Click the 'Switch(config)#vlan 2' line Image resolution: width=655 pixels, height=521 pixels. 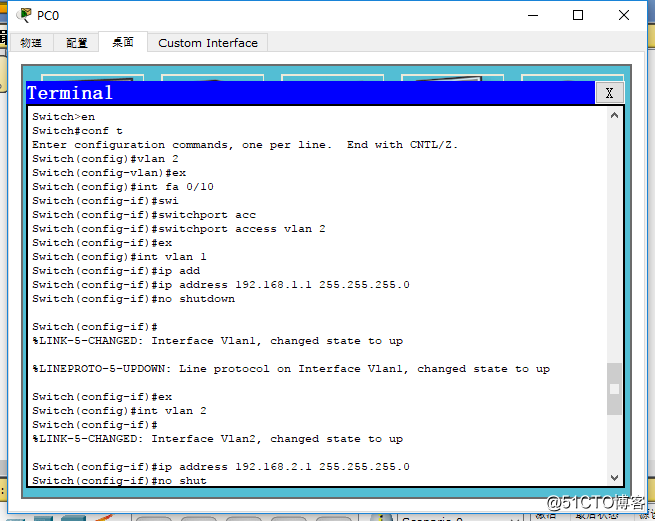pyautogui.click(x=105, y=159)
